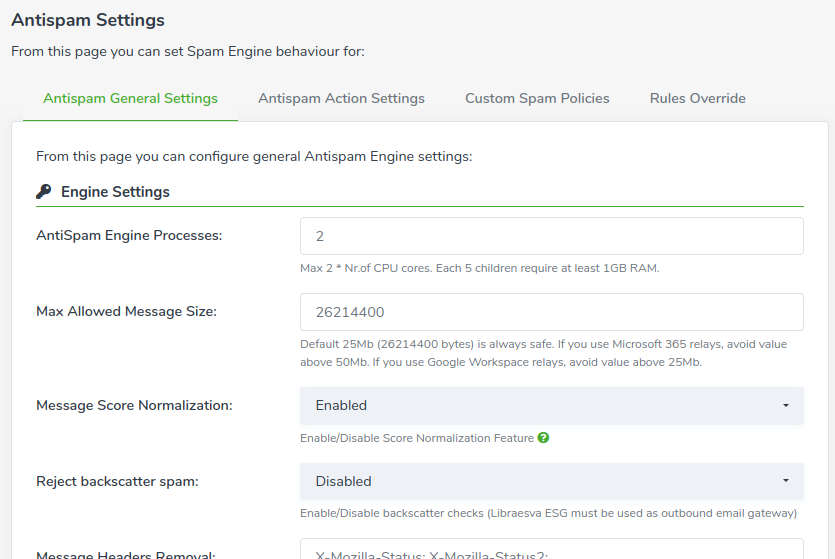Open the Antispam General Settings tab
The width and height of the screenshot is (835, 559).
pyautogui.click(x=130, y=98)
